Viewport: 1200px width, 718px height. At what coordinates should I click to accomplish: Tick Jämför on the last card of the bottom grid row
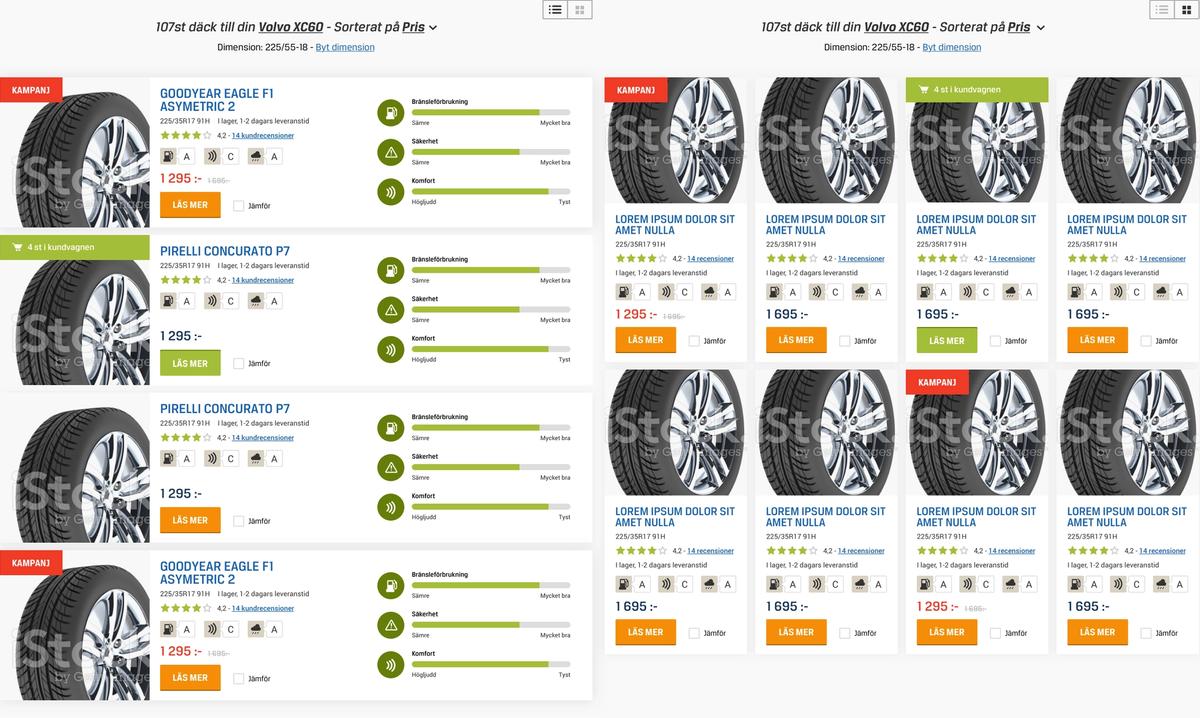[1146, 633]
